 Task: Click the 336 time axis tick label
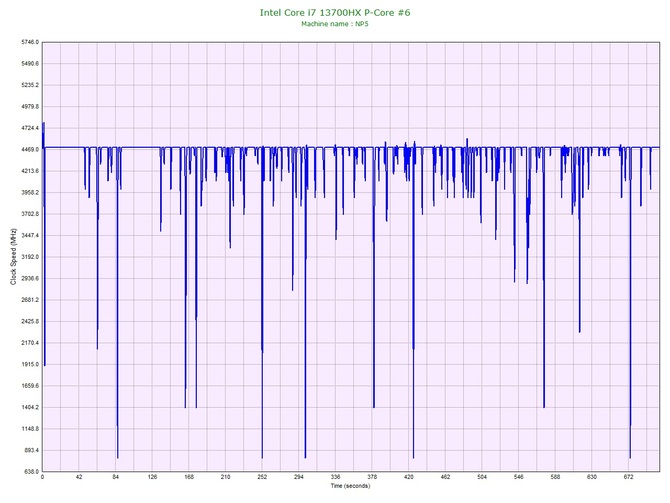click(x=335, y=477)
